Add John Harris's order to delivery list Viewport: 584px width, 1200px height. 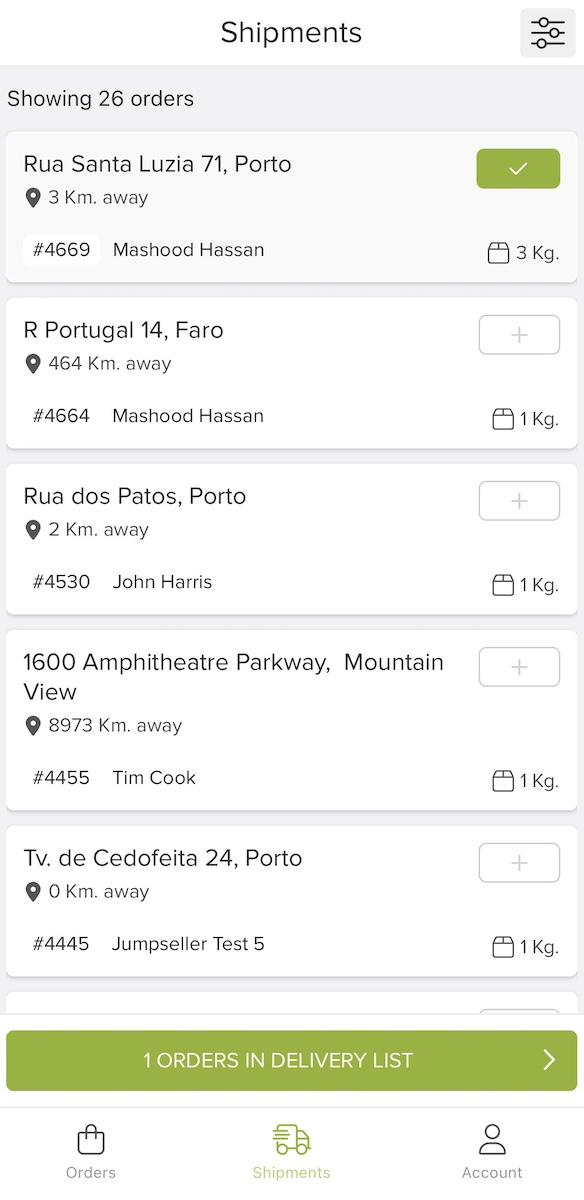[518, 500]
